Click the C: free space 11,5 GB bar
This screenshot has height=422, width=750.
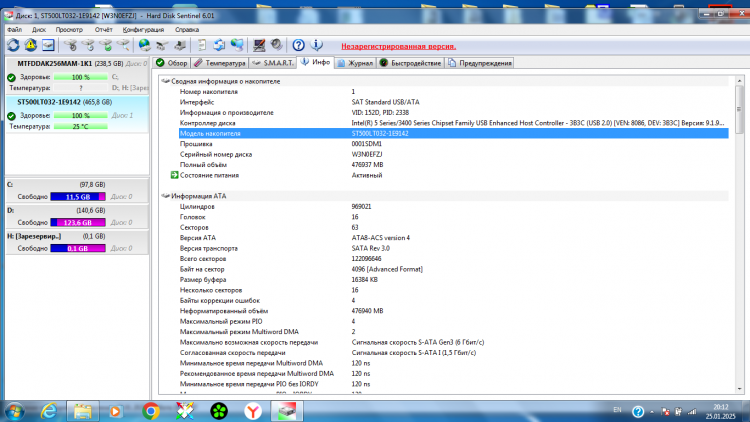coord(78,197)
